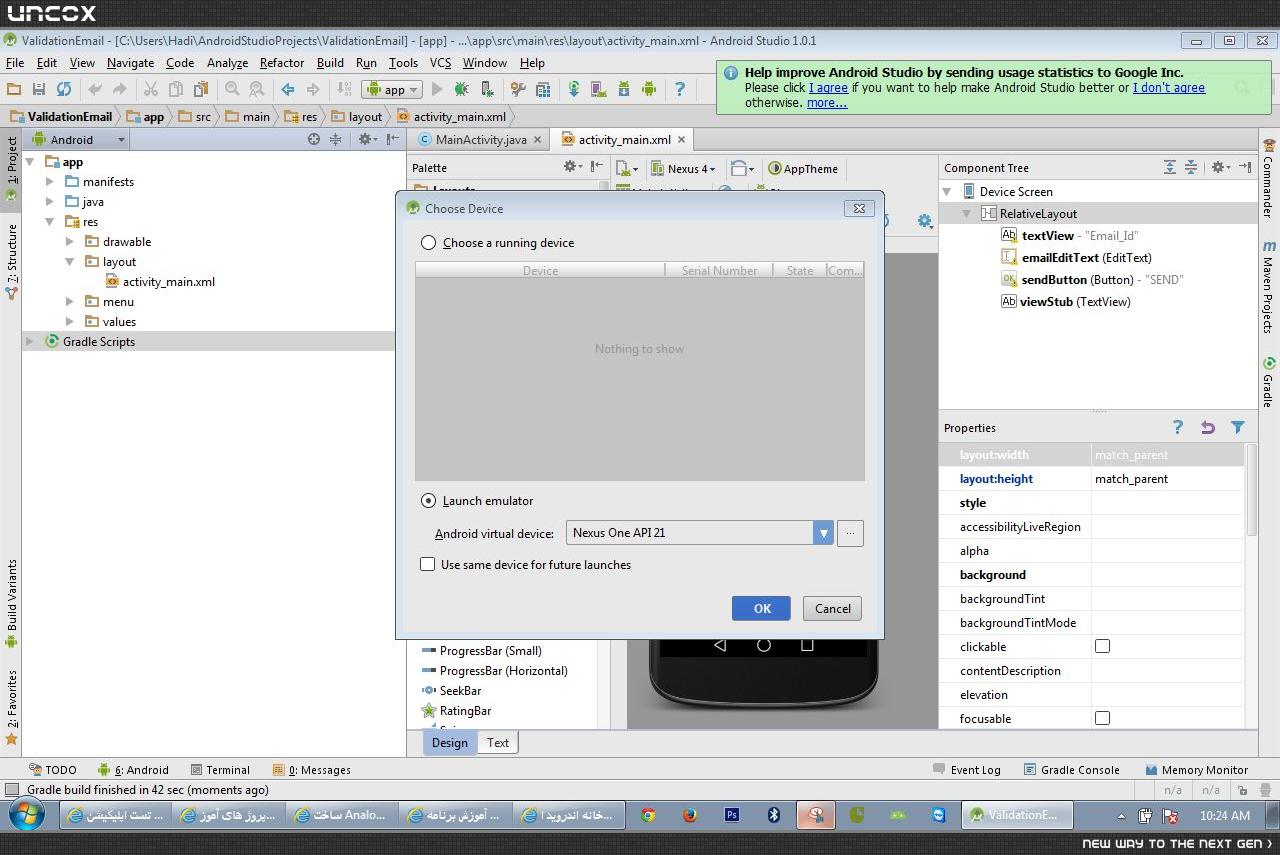Click the Debug app bug icon

point(461,89)
